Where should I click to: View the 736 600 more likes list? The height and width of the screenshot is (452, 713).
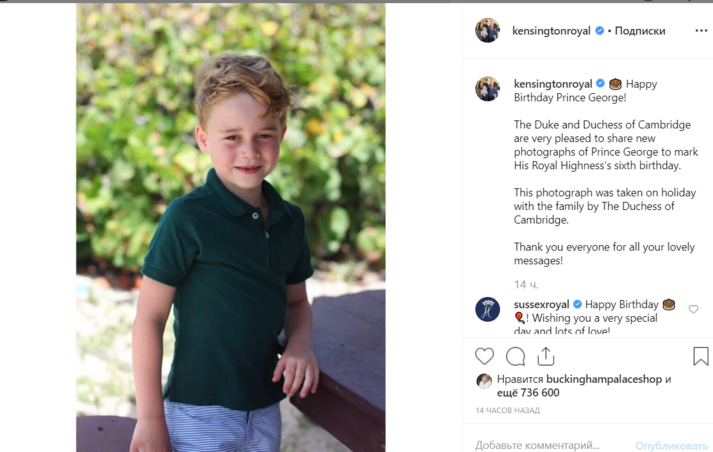(x=537, y=393)
